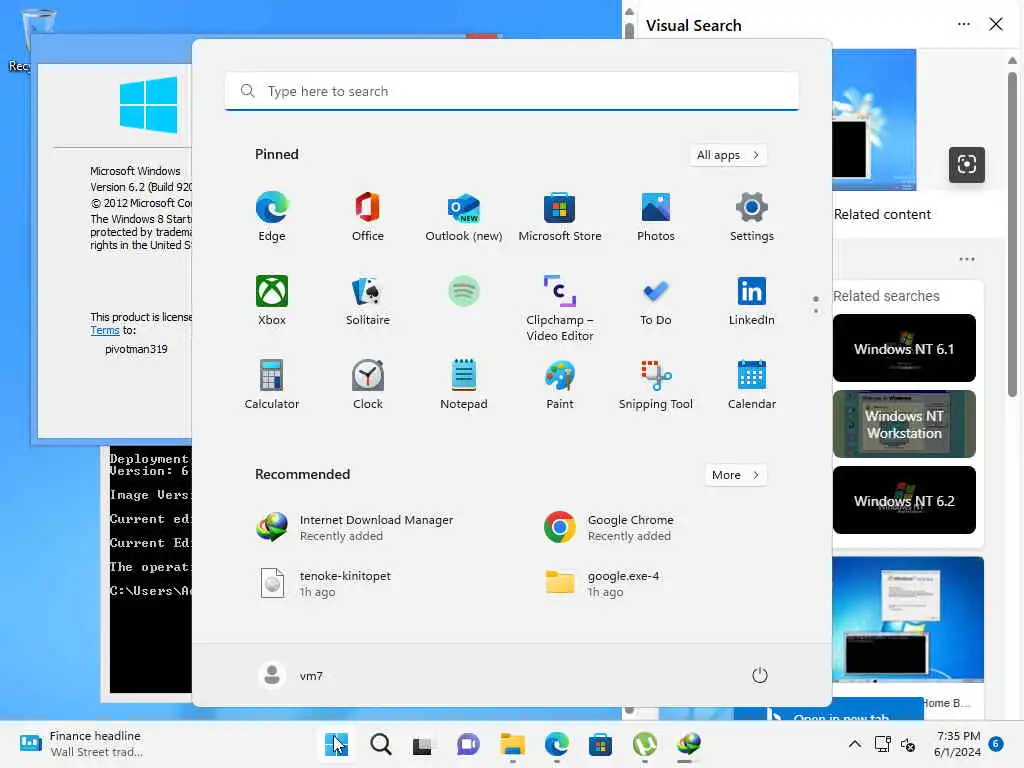Open Outlook (new) app
This screenshot has height=768, width=1024.
464,217
